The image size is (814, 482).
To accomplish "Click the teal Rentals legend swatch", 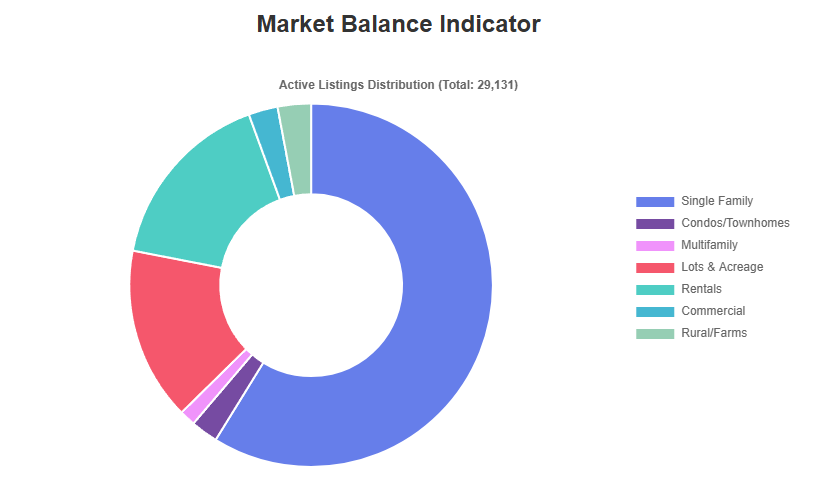I will click(x=655, y=289).
